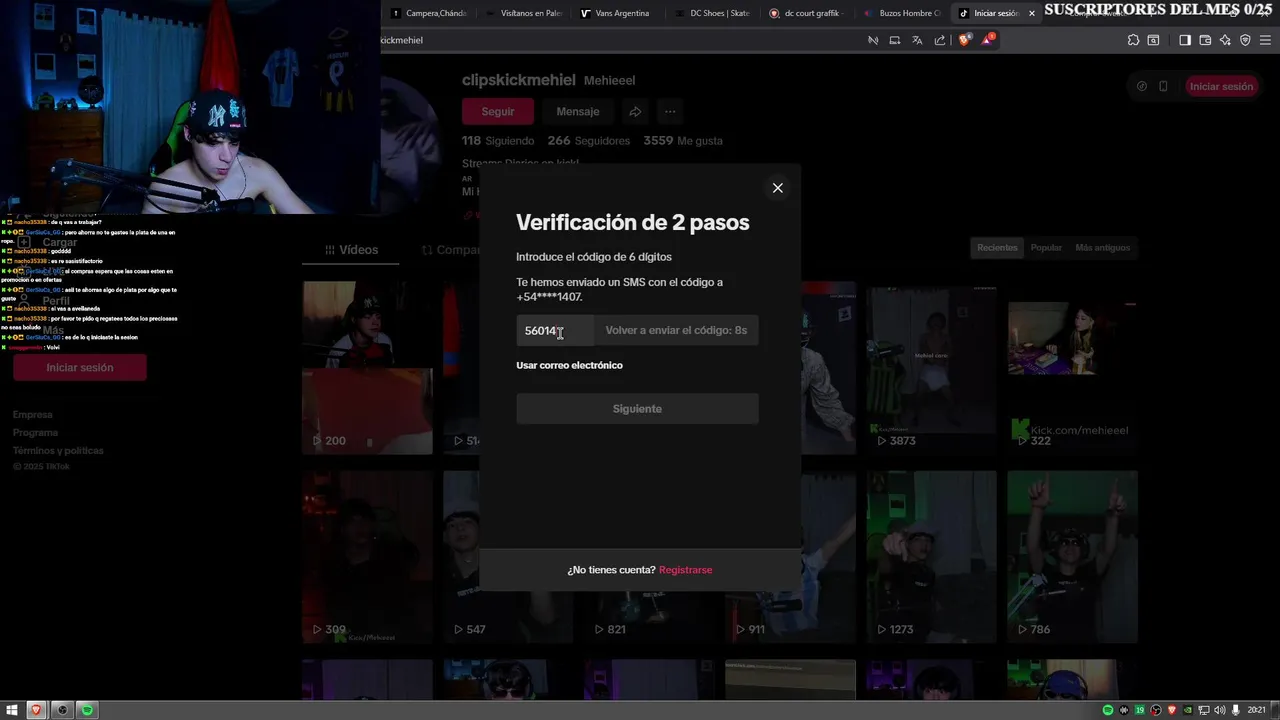Click the Seguir button on profile
This screenshot has width=1280, height=720.
(x=498, y=111)
